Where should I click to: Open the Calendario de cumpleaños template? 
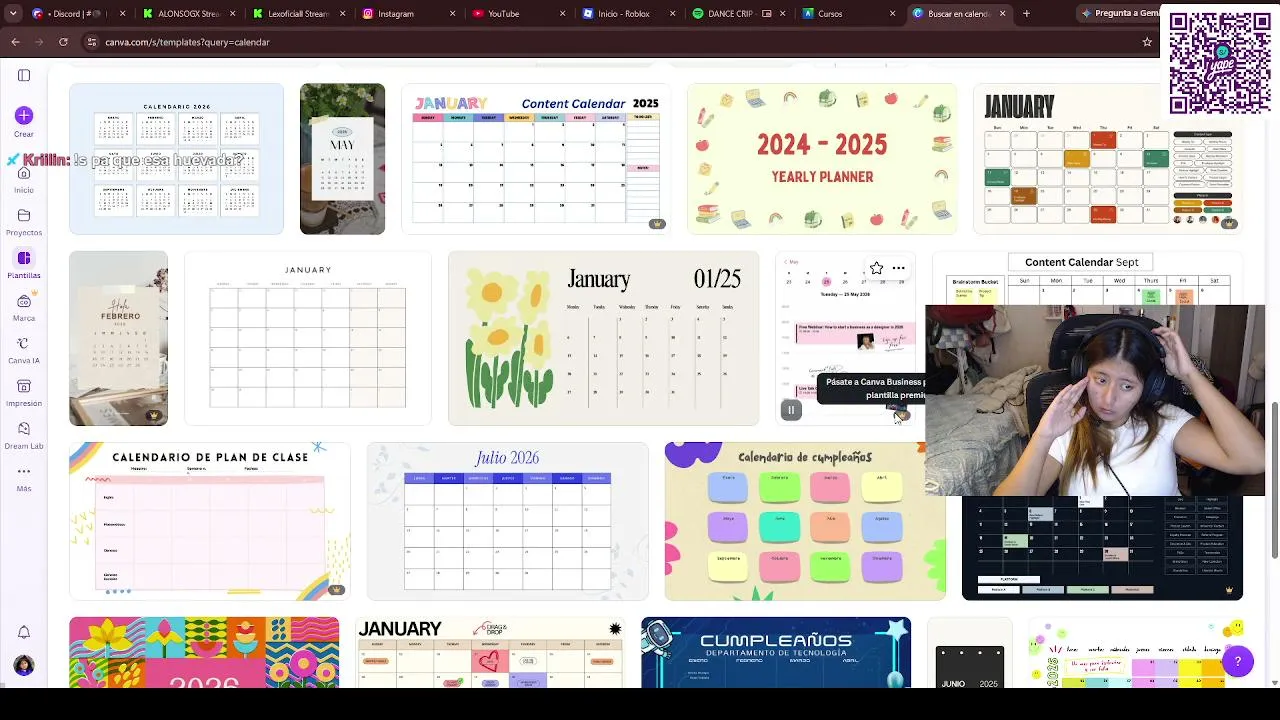[805, 521]
